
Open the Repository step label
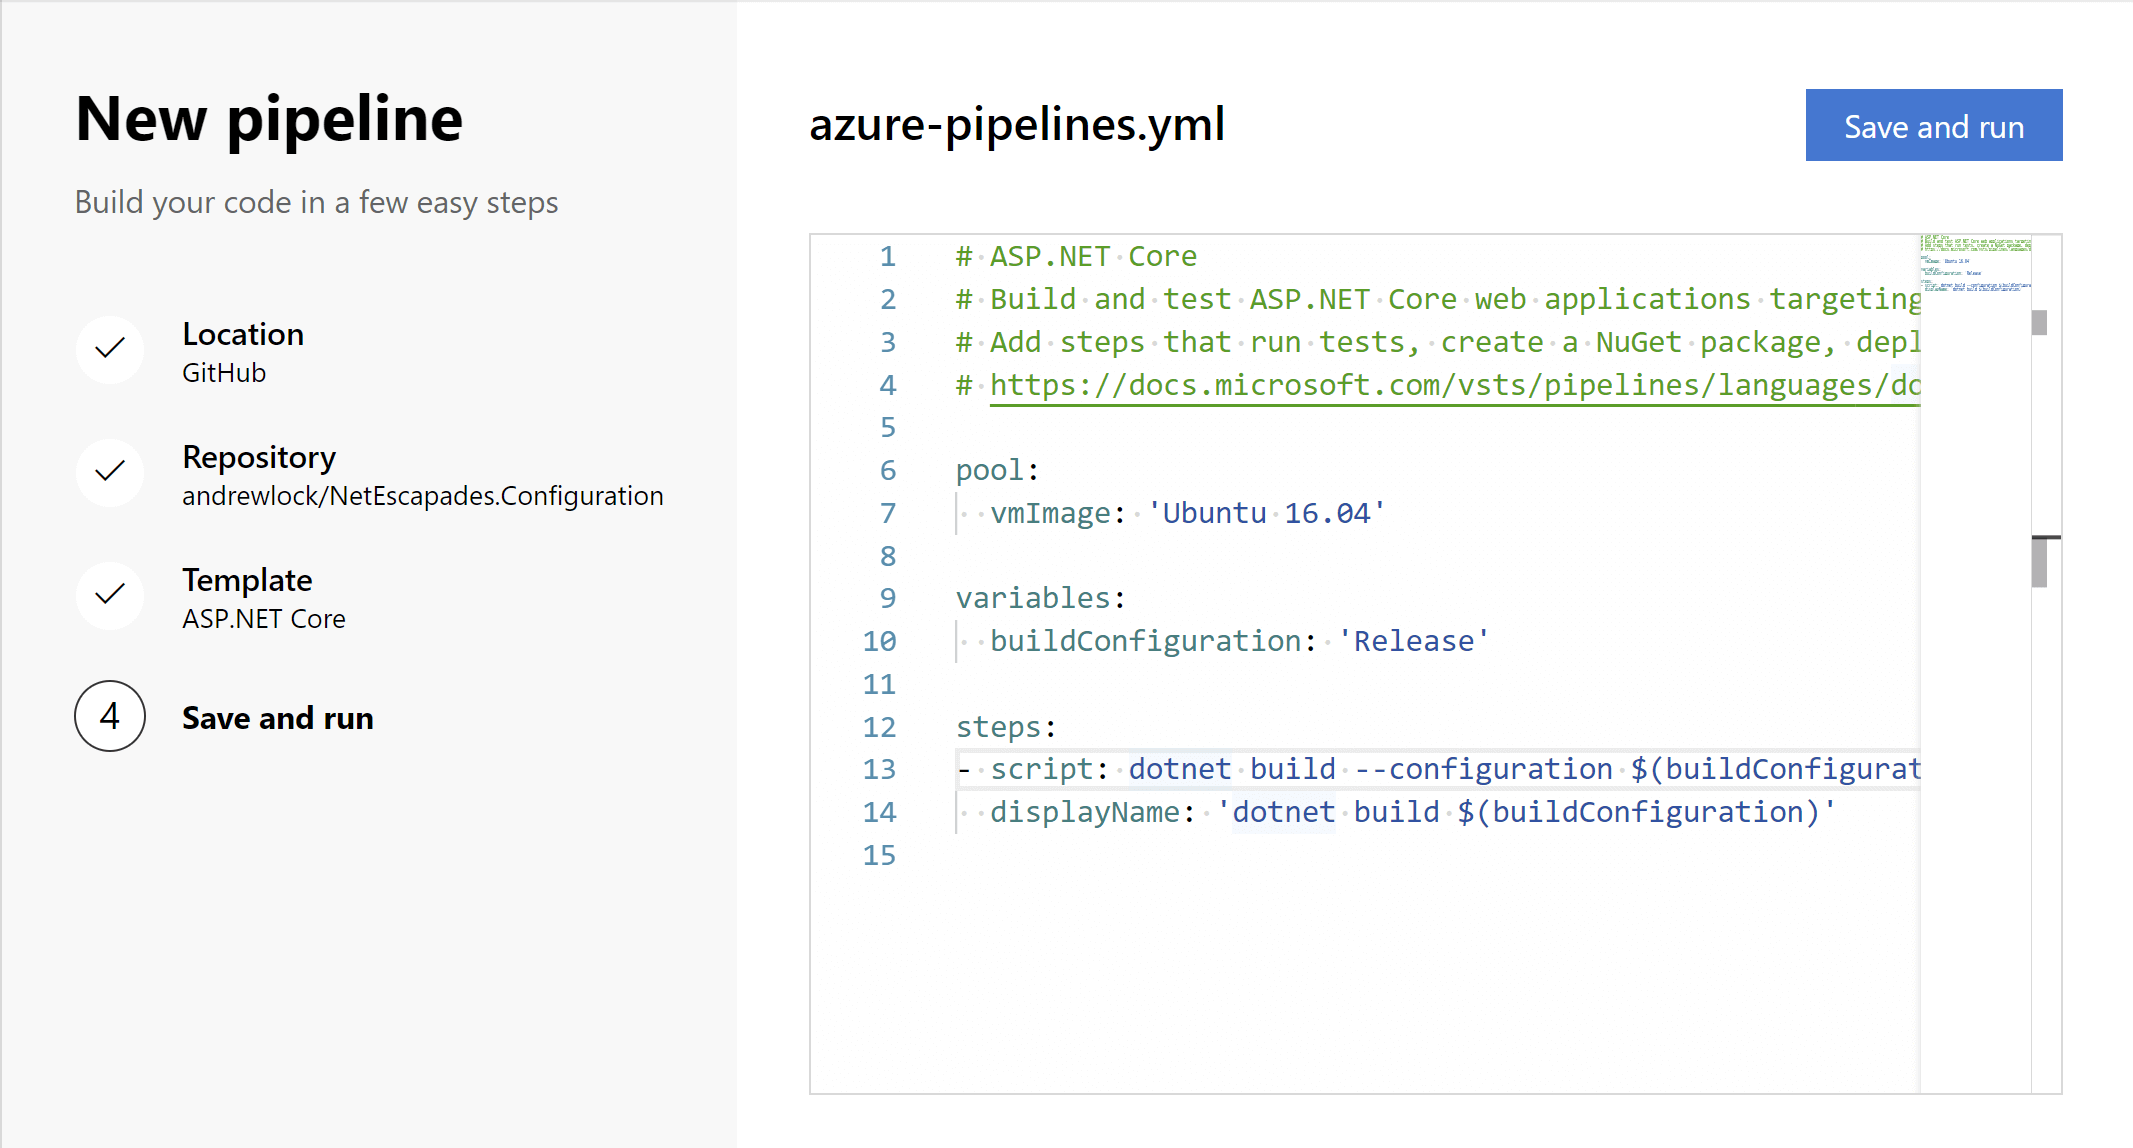click(259, 457)
